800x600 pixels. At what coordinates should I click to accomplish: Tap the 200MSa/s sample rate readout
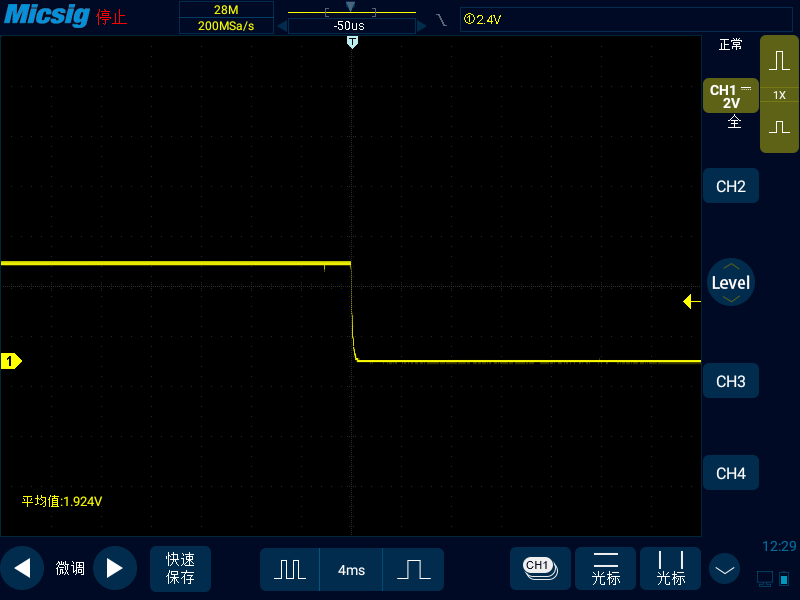coord(226,26)
